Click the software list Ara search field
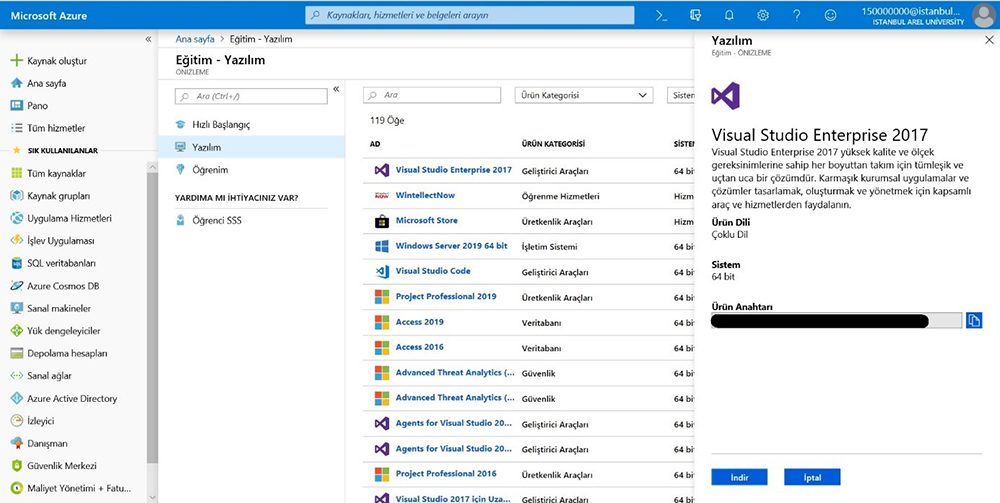The image size is (1000, 503). [x=432, y=95]
